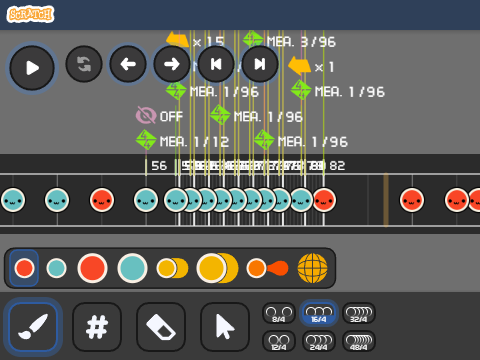Activate the paintbrush tool
Screen dimensions: 480x360
[x=33, y=327]
